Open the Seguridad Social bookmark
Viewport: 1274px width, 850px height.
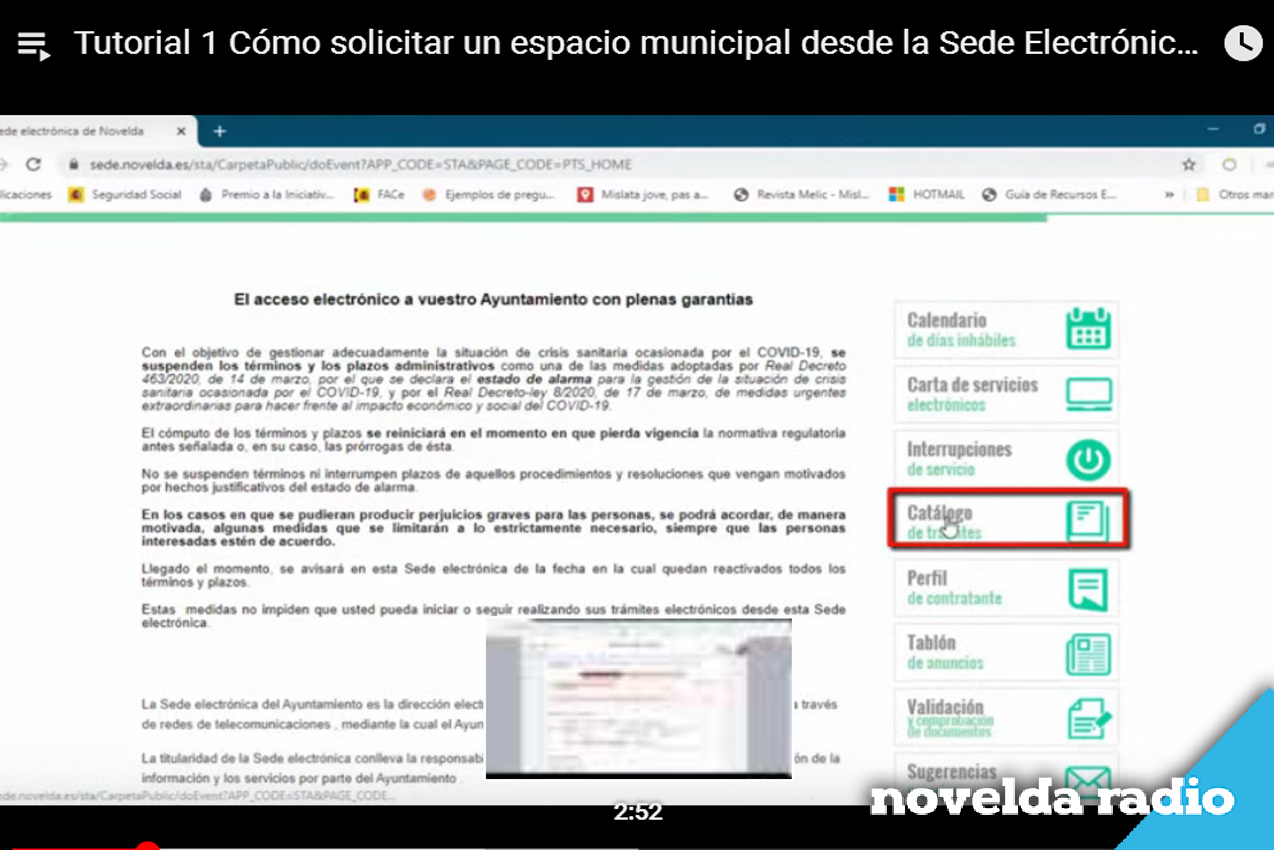pos(125,195)
